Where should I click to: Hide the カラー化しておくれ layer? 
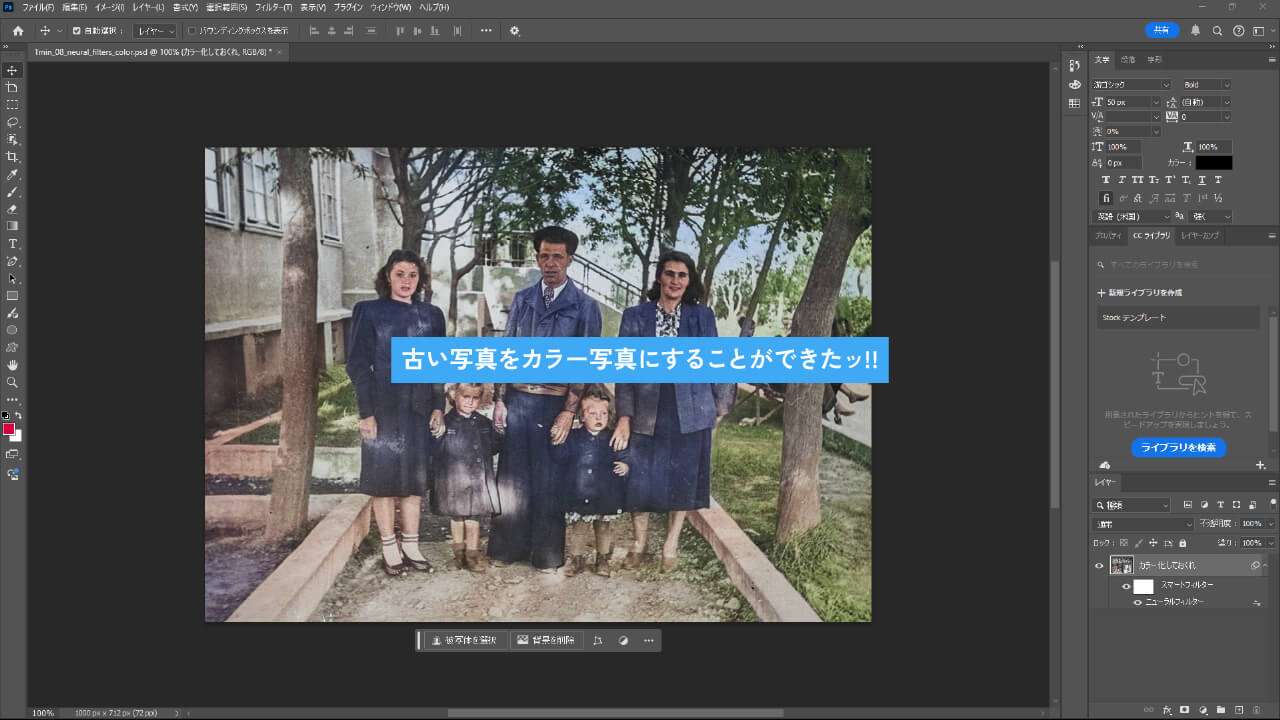point(1099,566)
